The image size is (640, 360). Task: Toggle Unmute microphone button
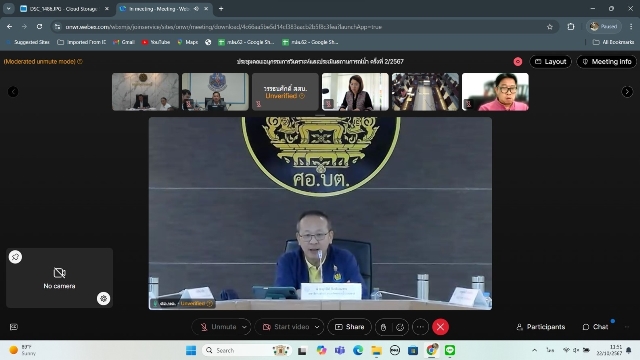point(218,327)
